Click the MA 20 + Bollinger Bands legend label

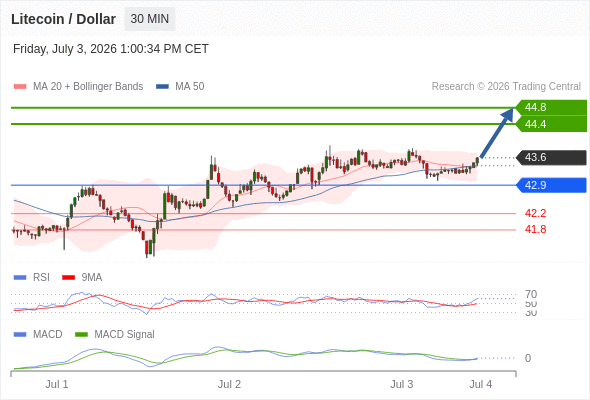point(88,87)
